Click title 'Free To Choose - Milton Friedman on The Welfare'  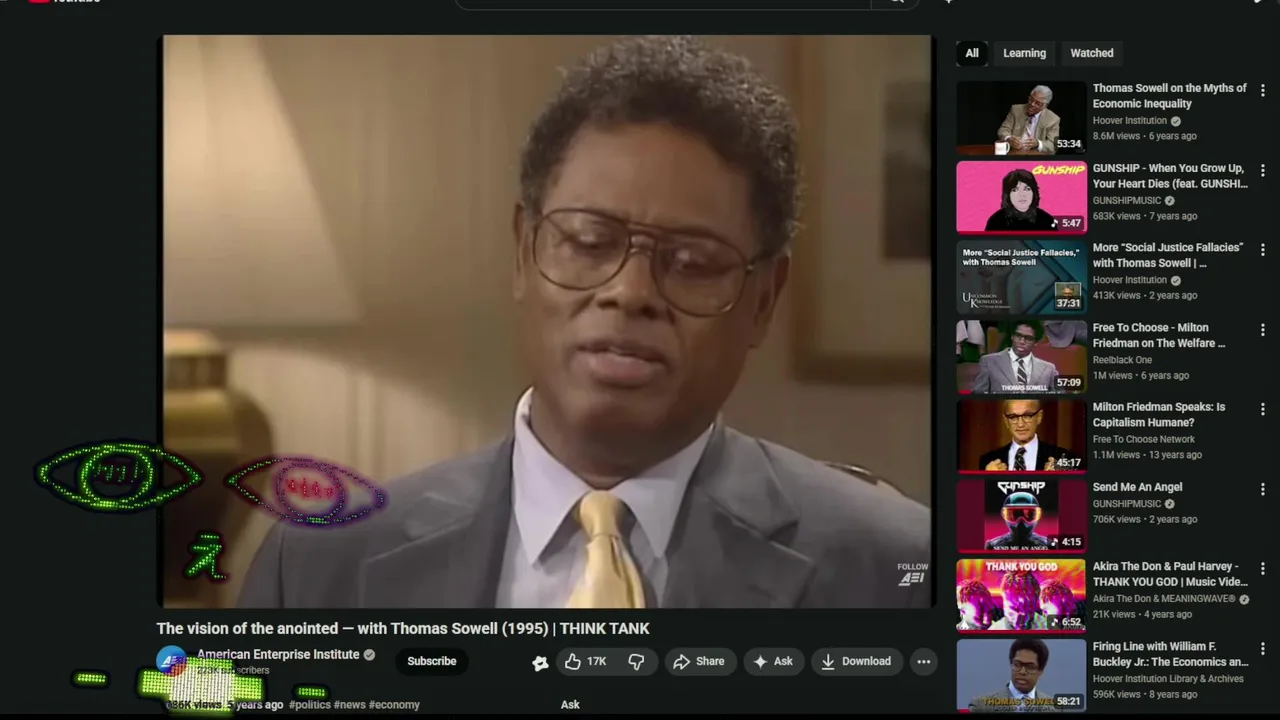[1159, 335]
